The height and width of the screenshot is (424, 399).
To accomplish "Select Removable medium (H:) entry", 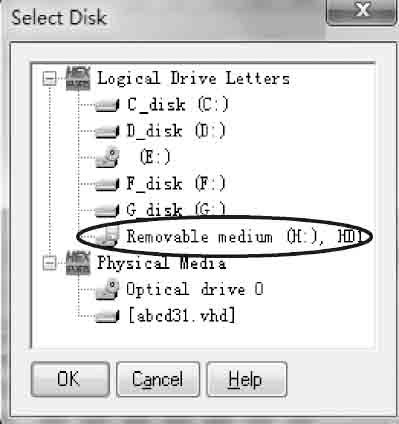I will [245, 237].
